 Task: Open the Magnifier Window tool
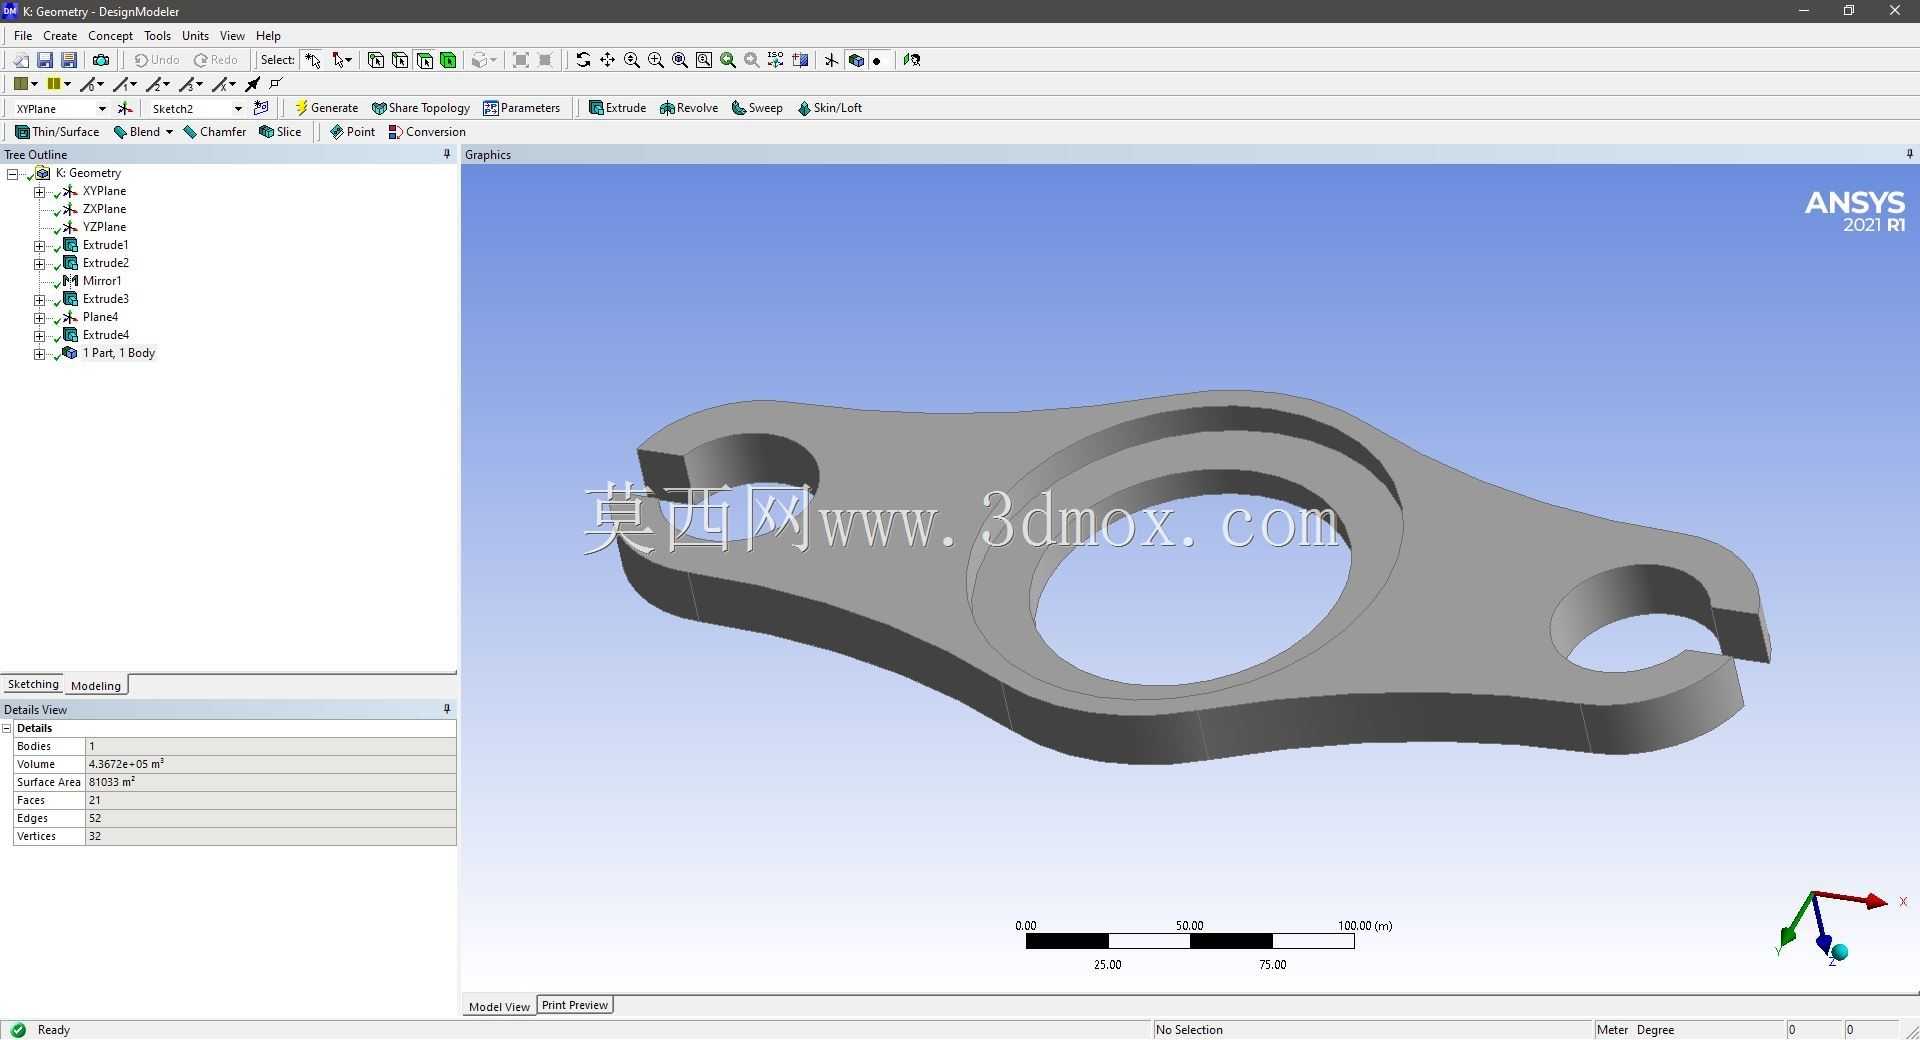704,60
